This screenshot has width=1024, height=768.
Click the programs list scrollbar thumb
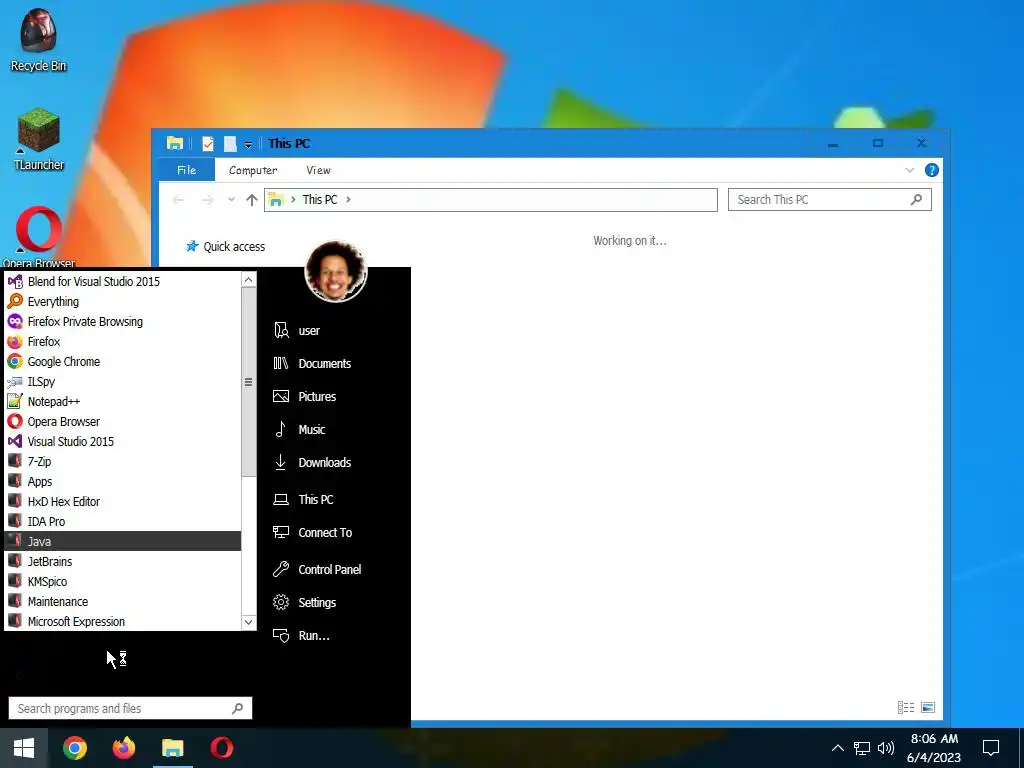(x=248, y=382)
